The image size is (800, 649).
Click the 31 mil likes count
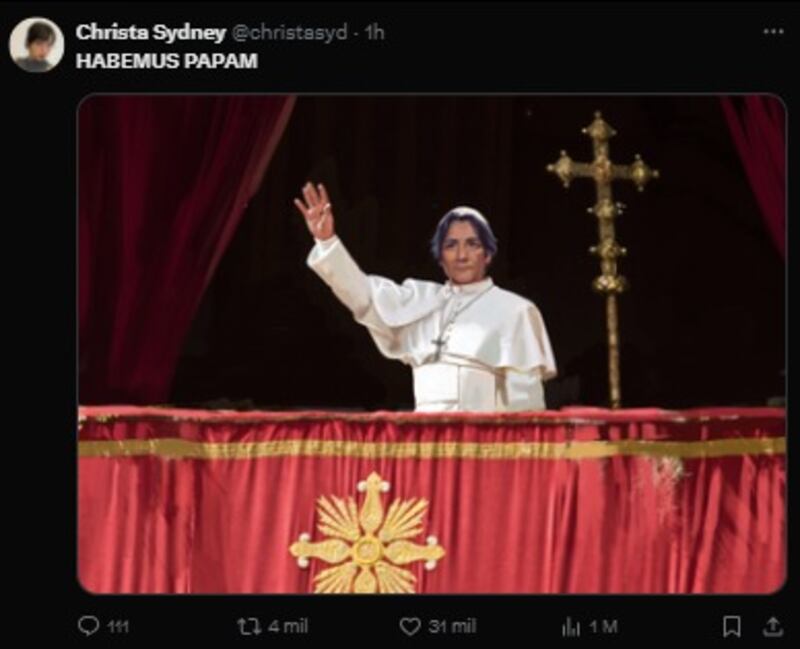coord(451,627)
